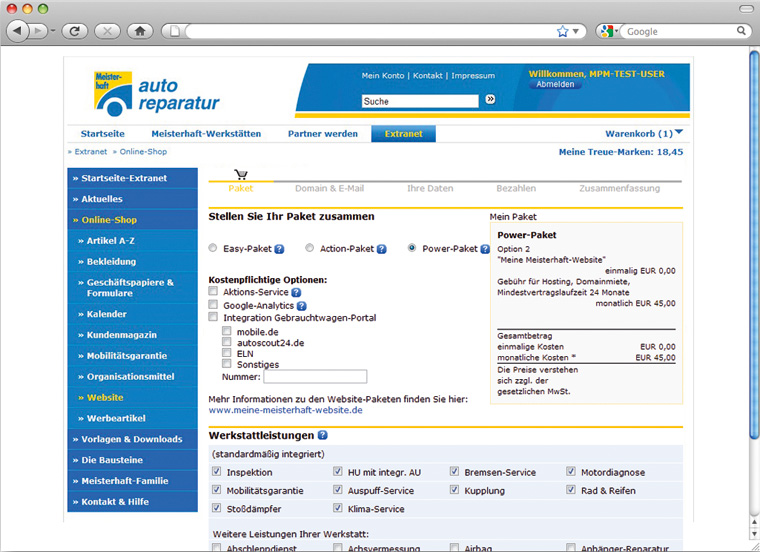Image resolution: width=760 pixels, height=552 pixels.
Task: Click the Abmelden logout button
Action: click(x=556, y=84)
